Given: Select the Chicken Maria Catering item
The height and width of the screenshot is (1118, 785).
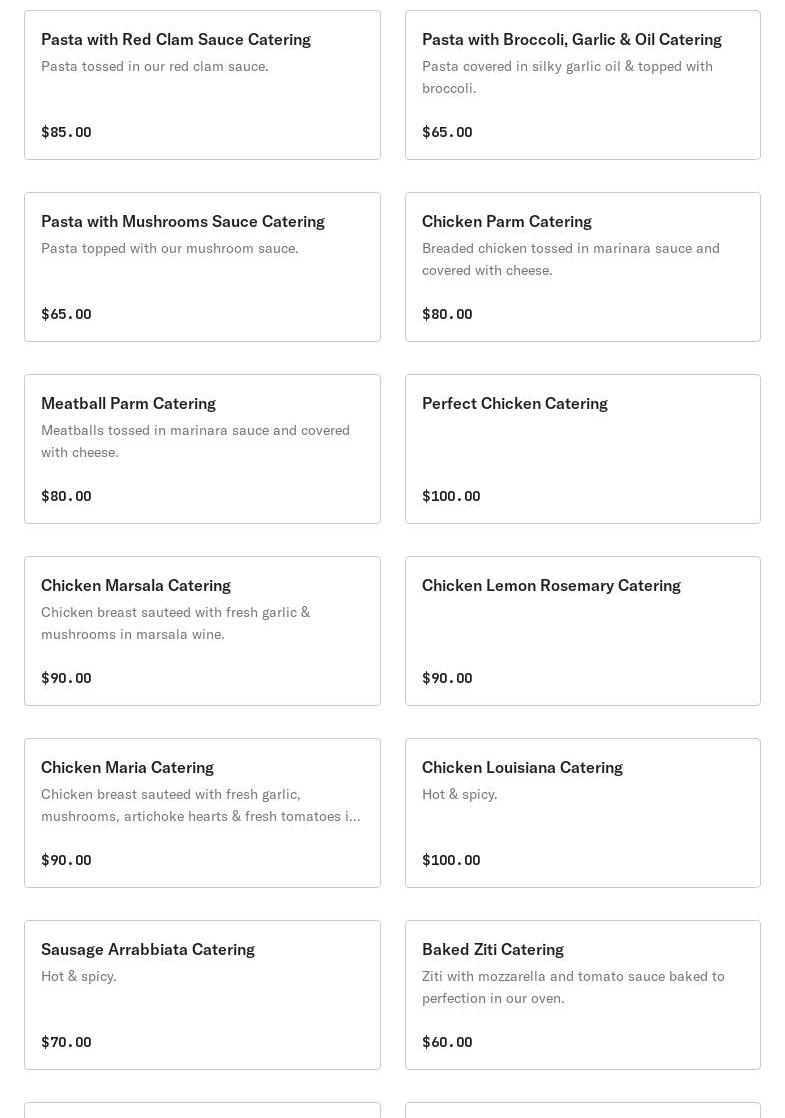Looking at the screenshot, I should [x=202, y=813].
